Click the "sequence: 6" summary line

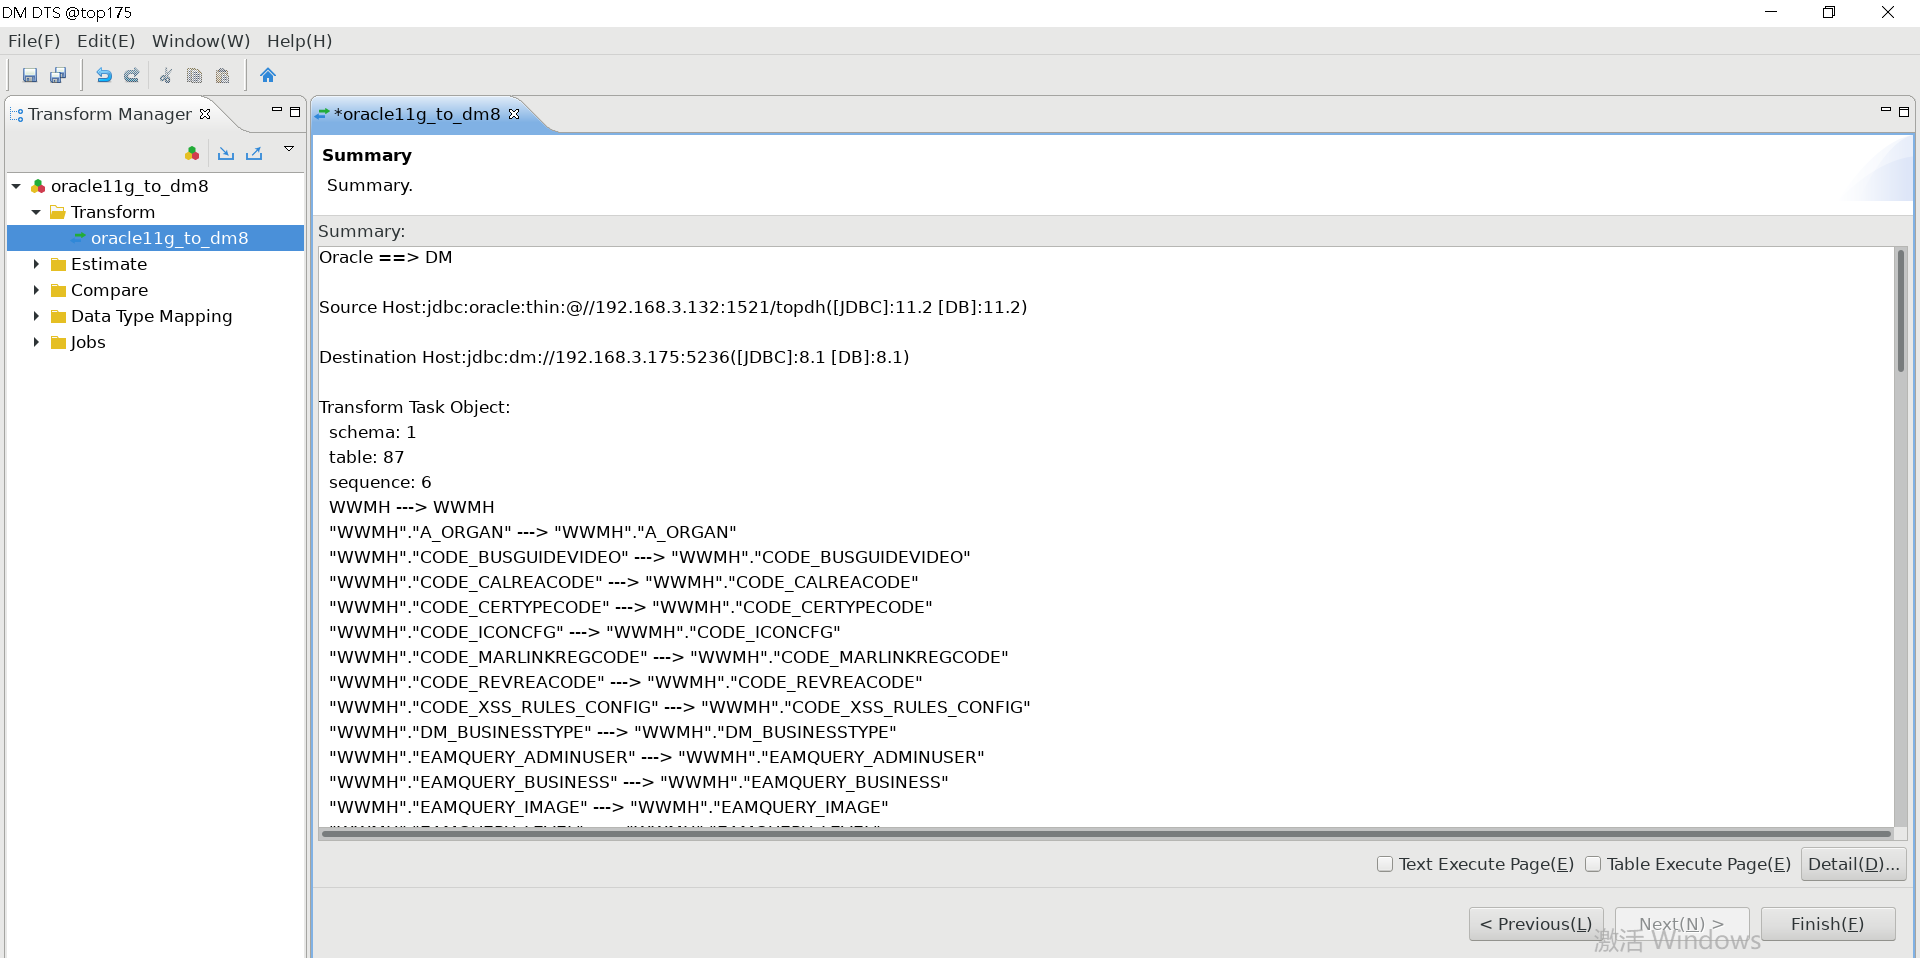pos(380,482)
